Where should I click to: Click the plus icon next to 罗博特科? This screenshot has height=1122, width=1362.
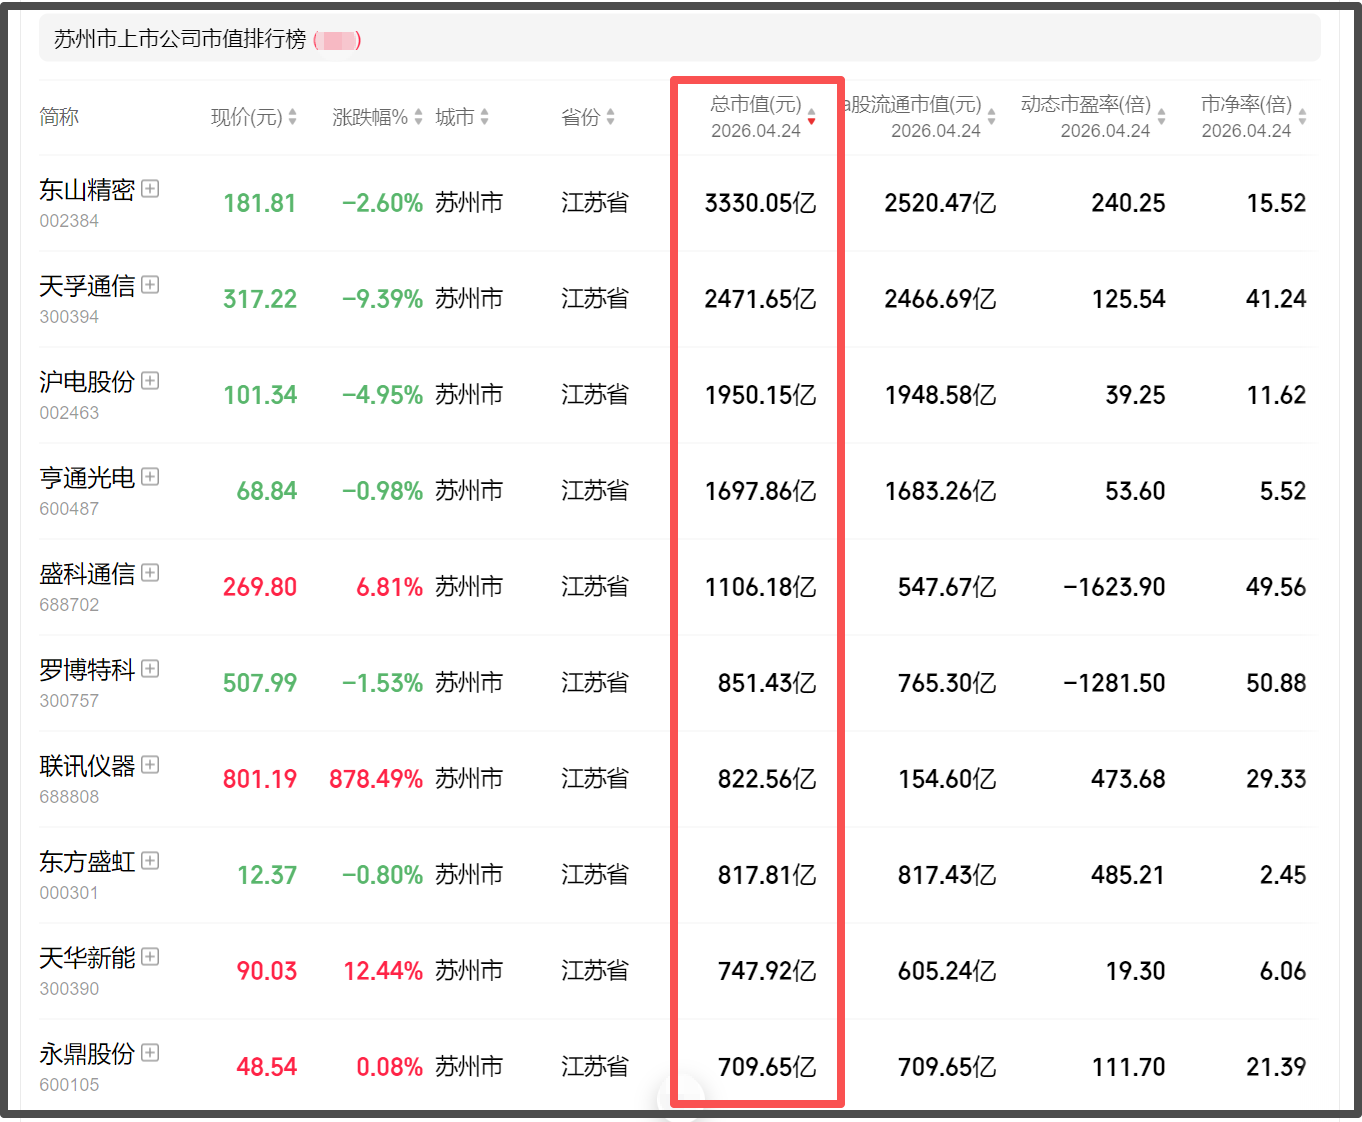[150, 669]
